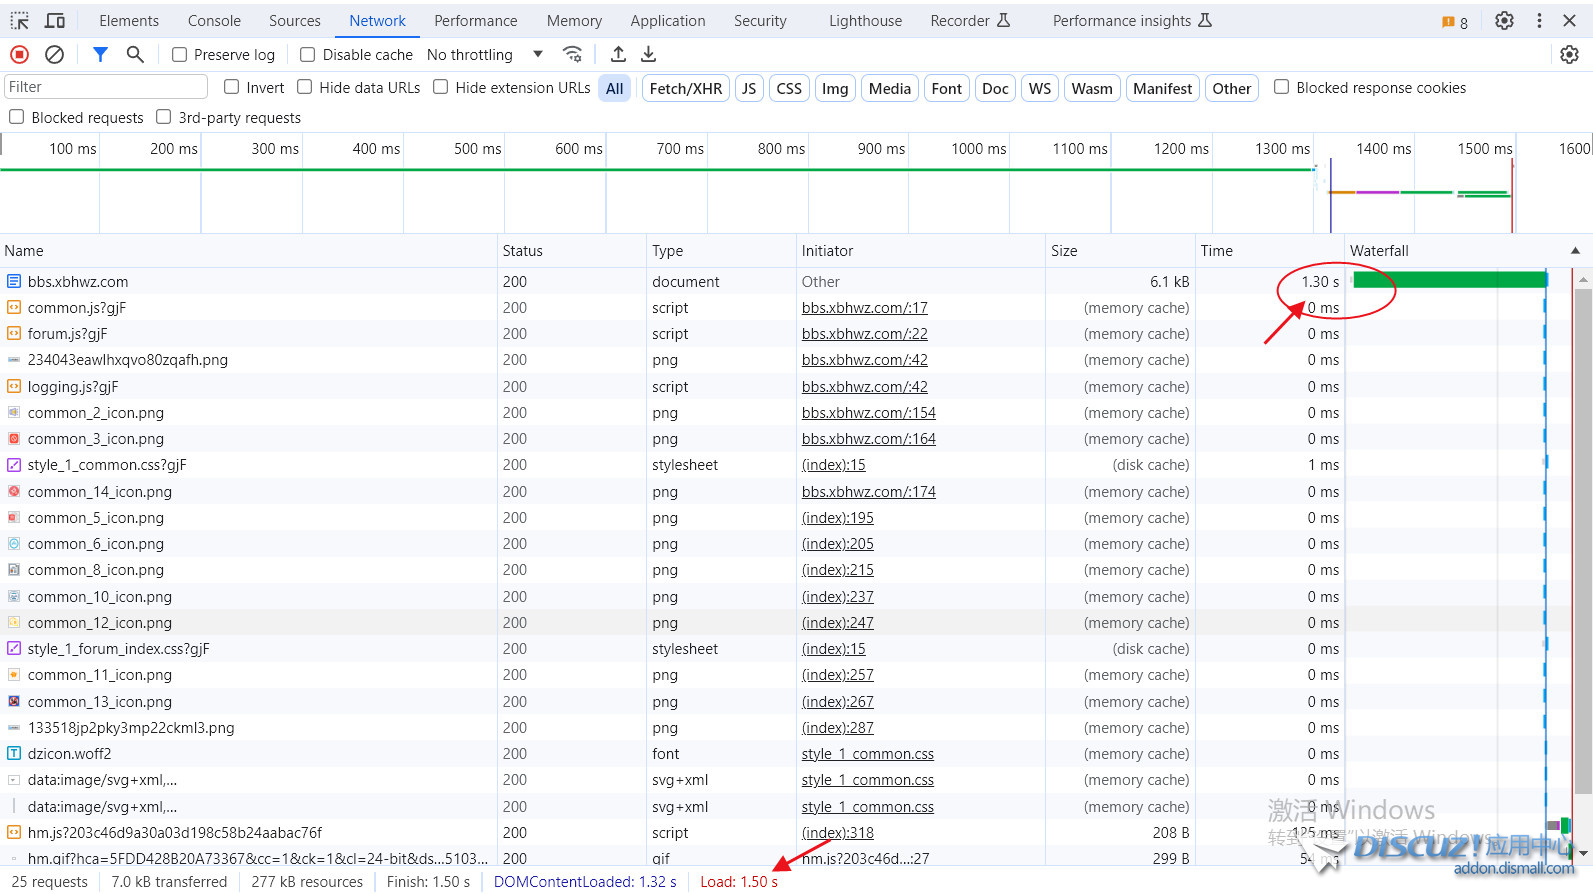This screenshot has height=894, width=1593.
Task: Select request 133518jp2pky3mp22ckml3.png
Action: coord(131,728)
